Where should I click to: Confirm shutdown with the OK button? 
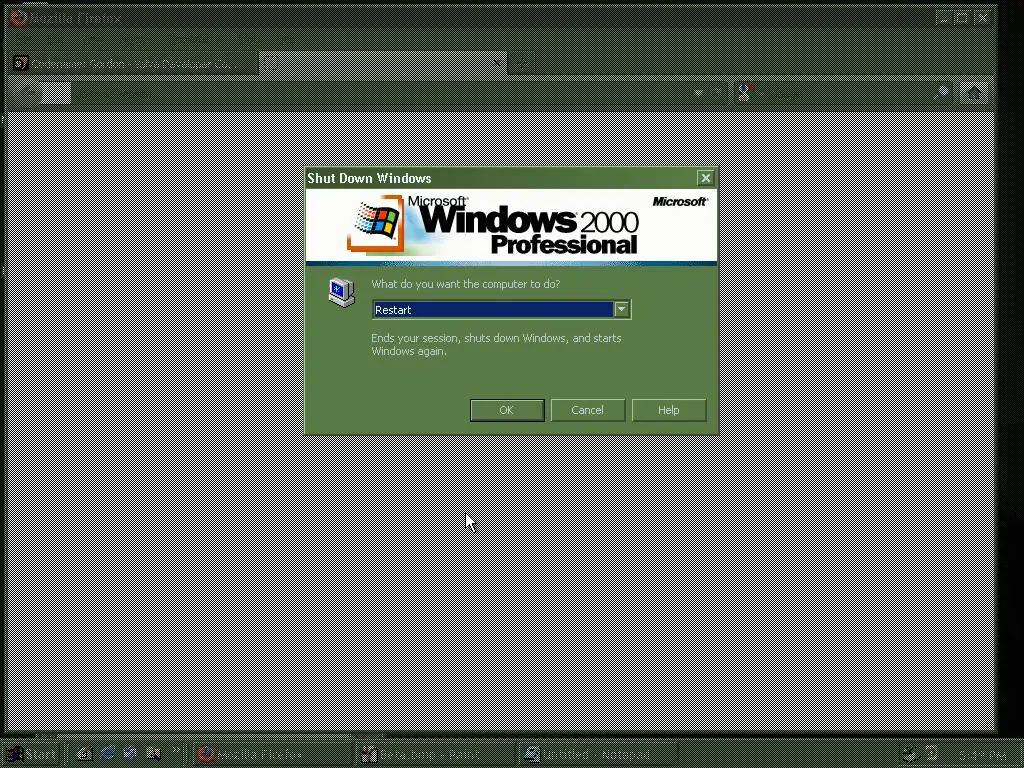[x=507, y=410]
